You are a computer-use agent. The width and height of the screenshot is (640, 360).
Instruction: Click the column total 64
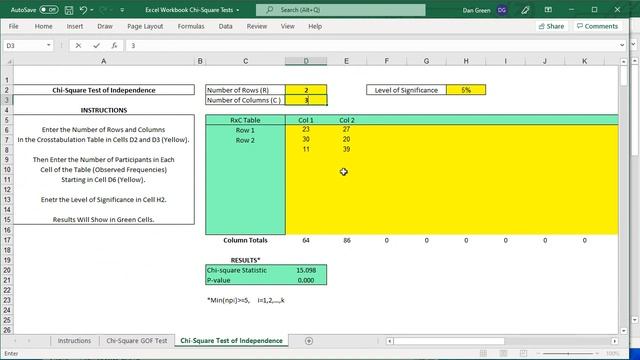(x=306, y=240)
